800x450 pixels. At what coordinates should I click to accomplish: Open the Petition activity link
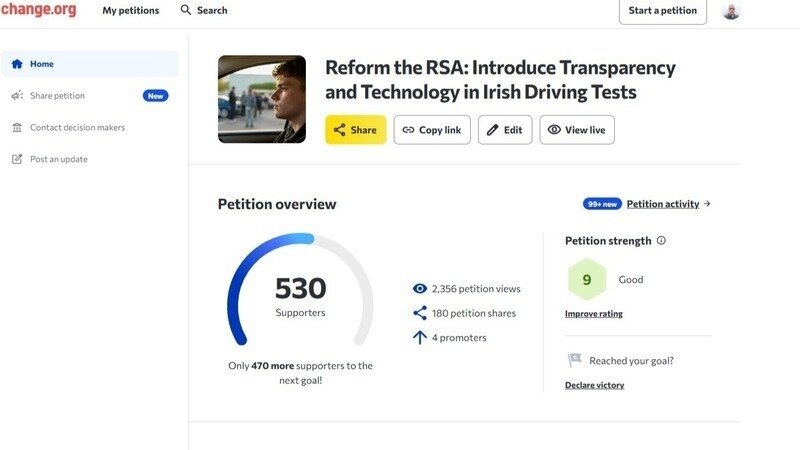coord(663,204)
